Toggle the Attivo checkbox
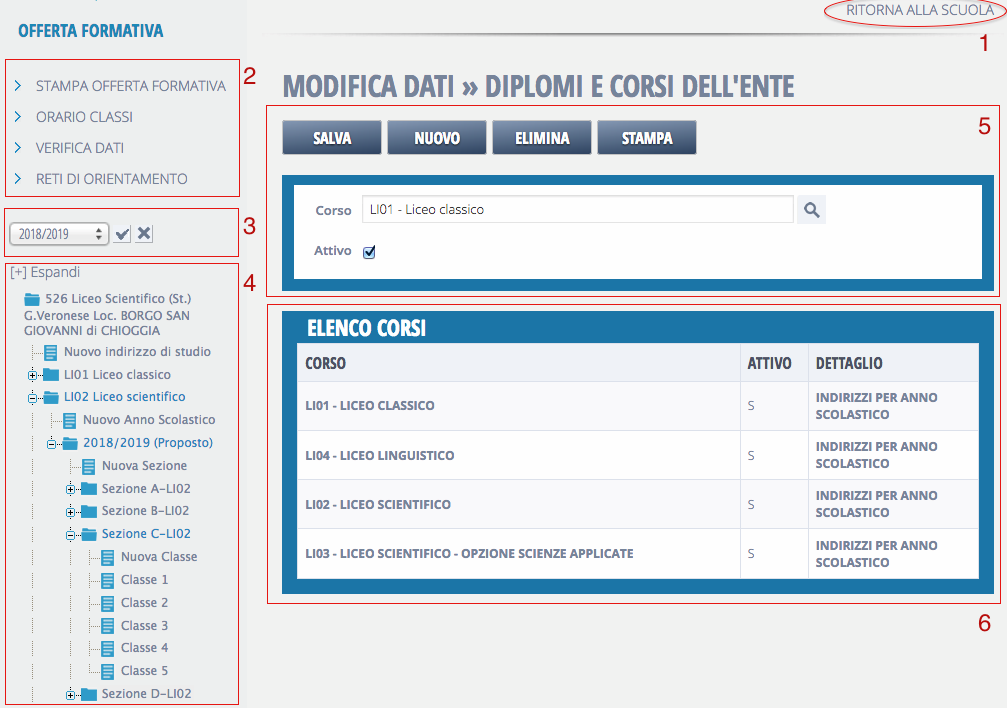This screenshot has height=708, width=1007. 369,253
